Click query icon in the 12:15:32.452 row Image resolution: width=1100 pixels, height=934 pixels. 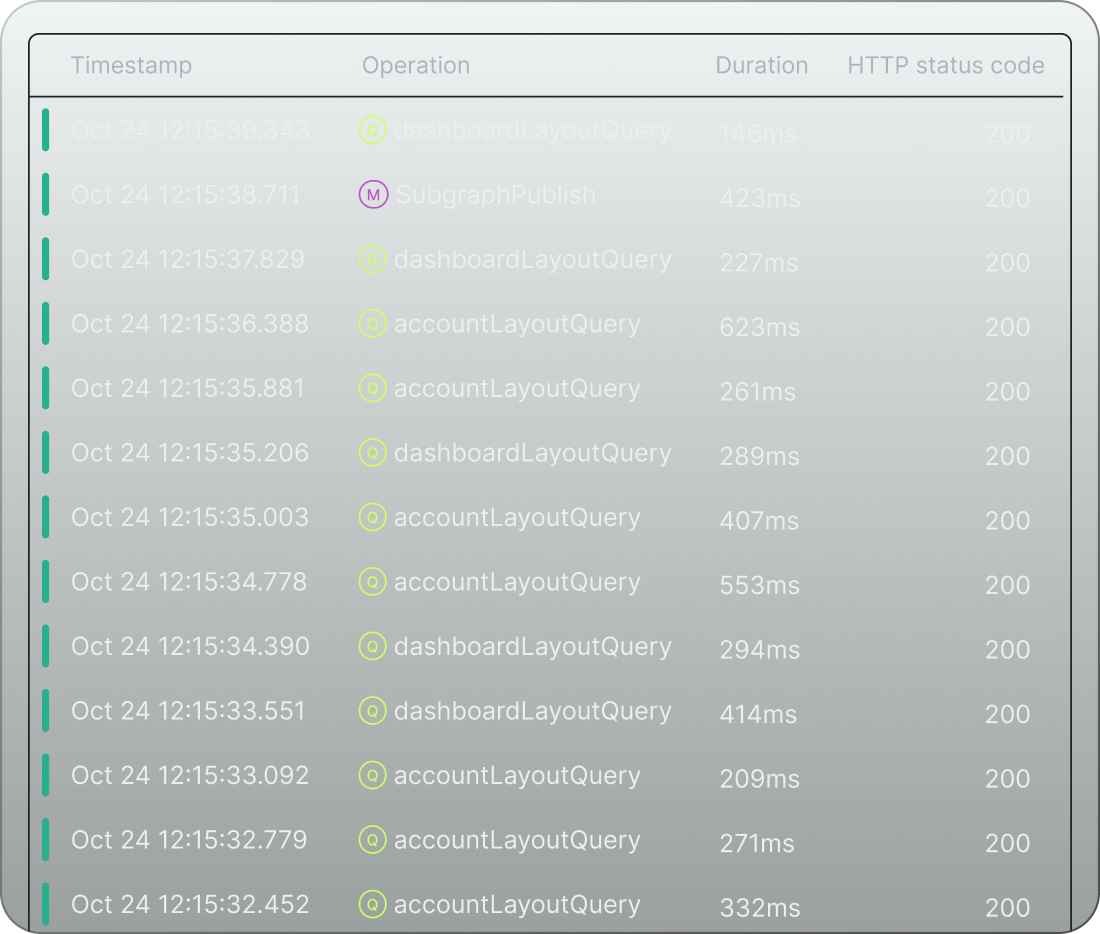point(372,905)
